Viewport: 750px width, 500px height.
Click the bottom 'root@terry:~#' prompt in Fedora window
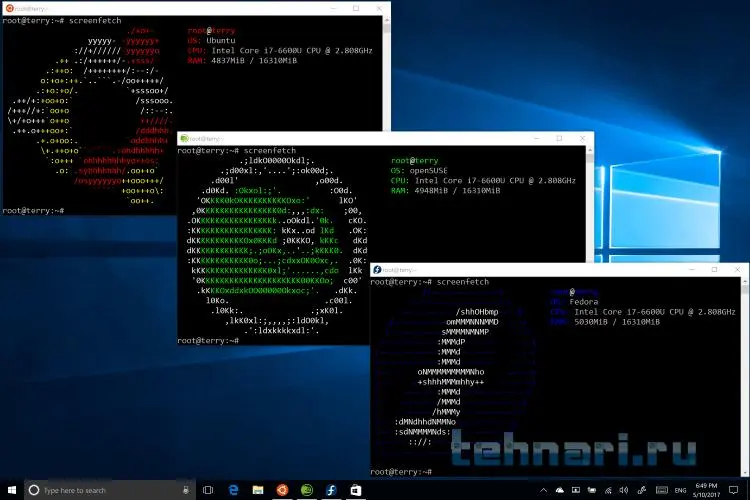click(401, 472)
